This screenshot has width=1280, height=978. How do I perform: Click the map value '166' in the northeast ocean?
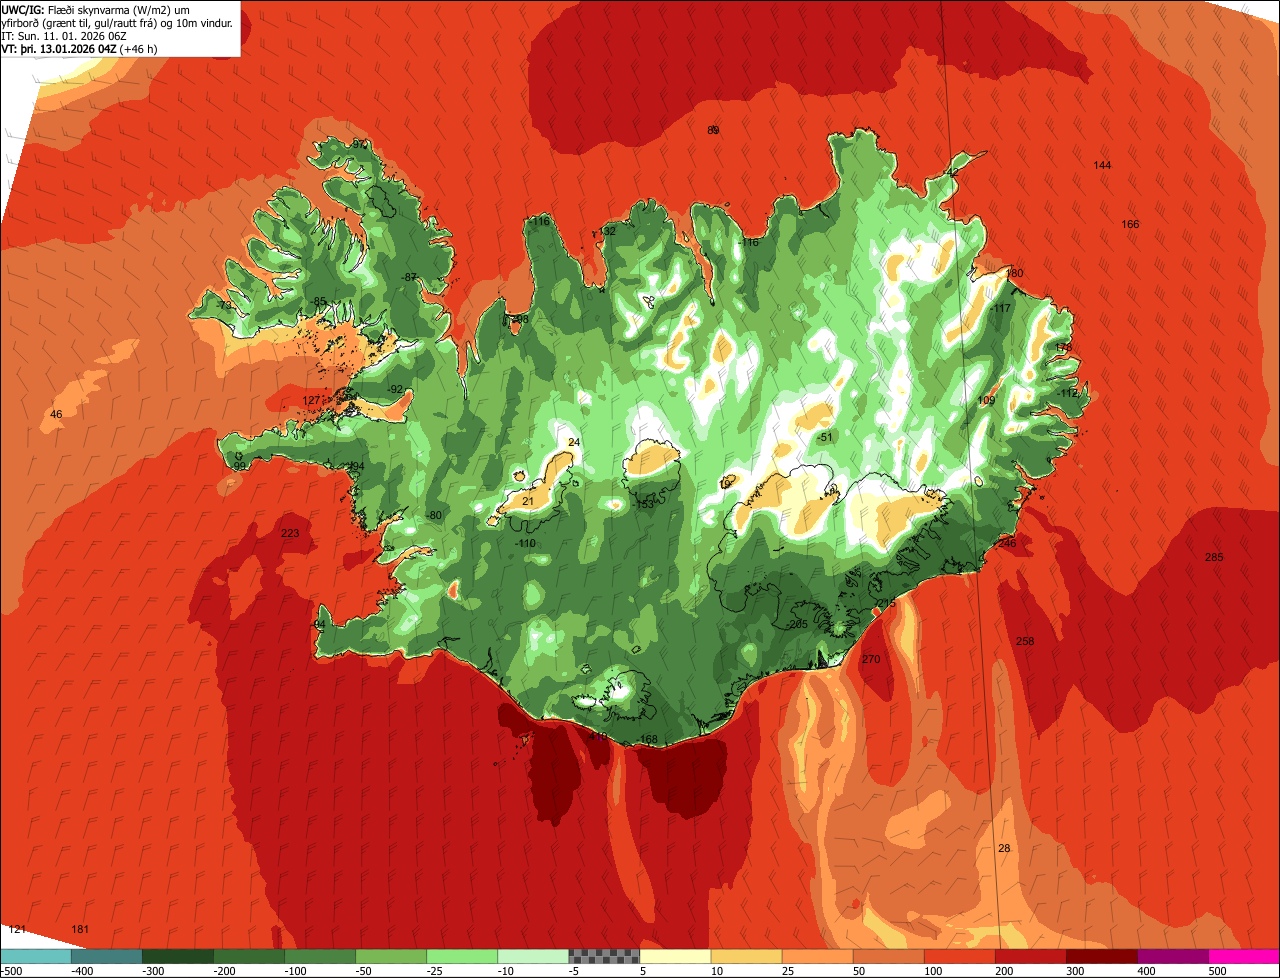point(1130,224)
